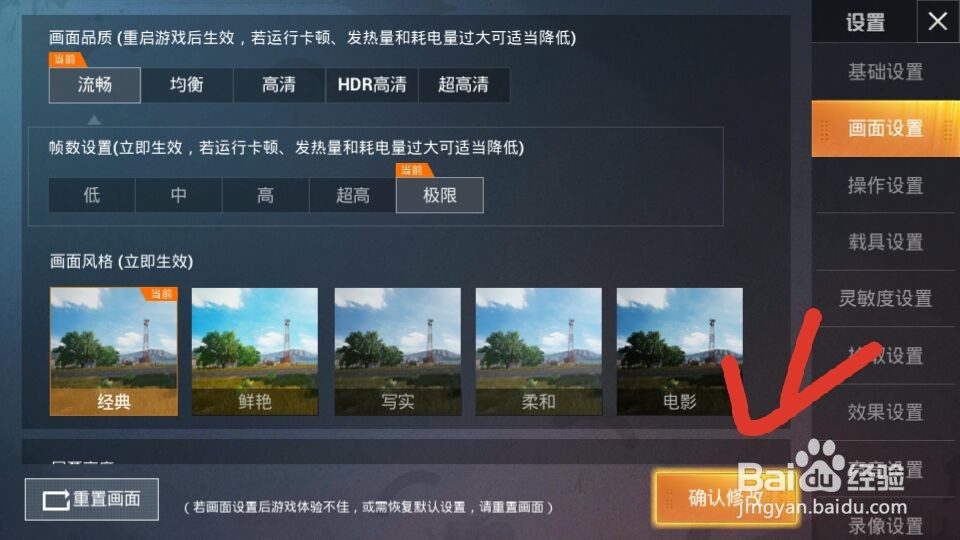Set frame rate to 极限
Image resolution: width=960 pixels, height=540 pixels.
pyautogui.click(x=440, y=195)
